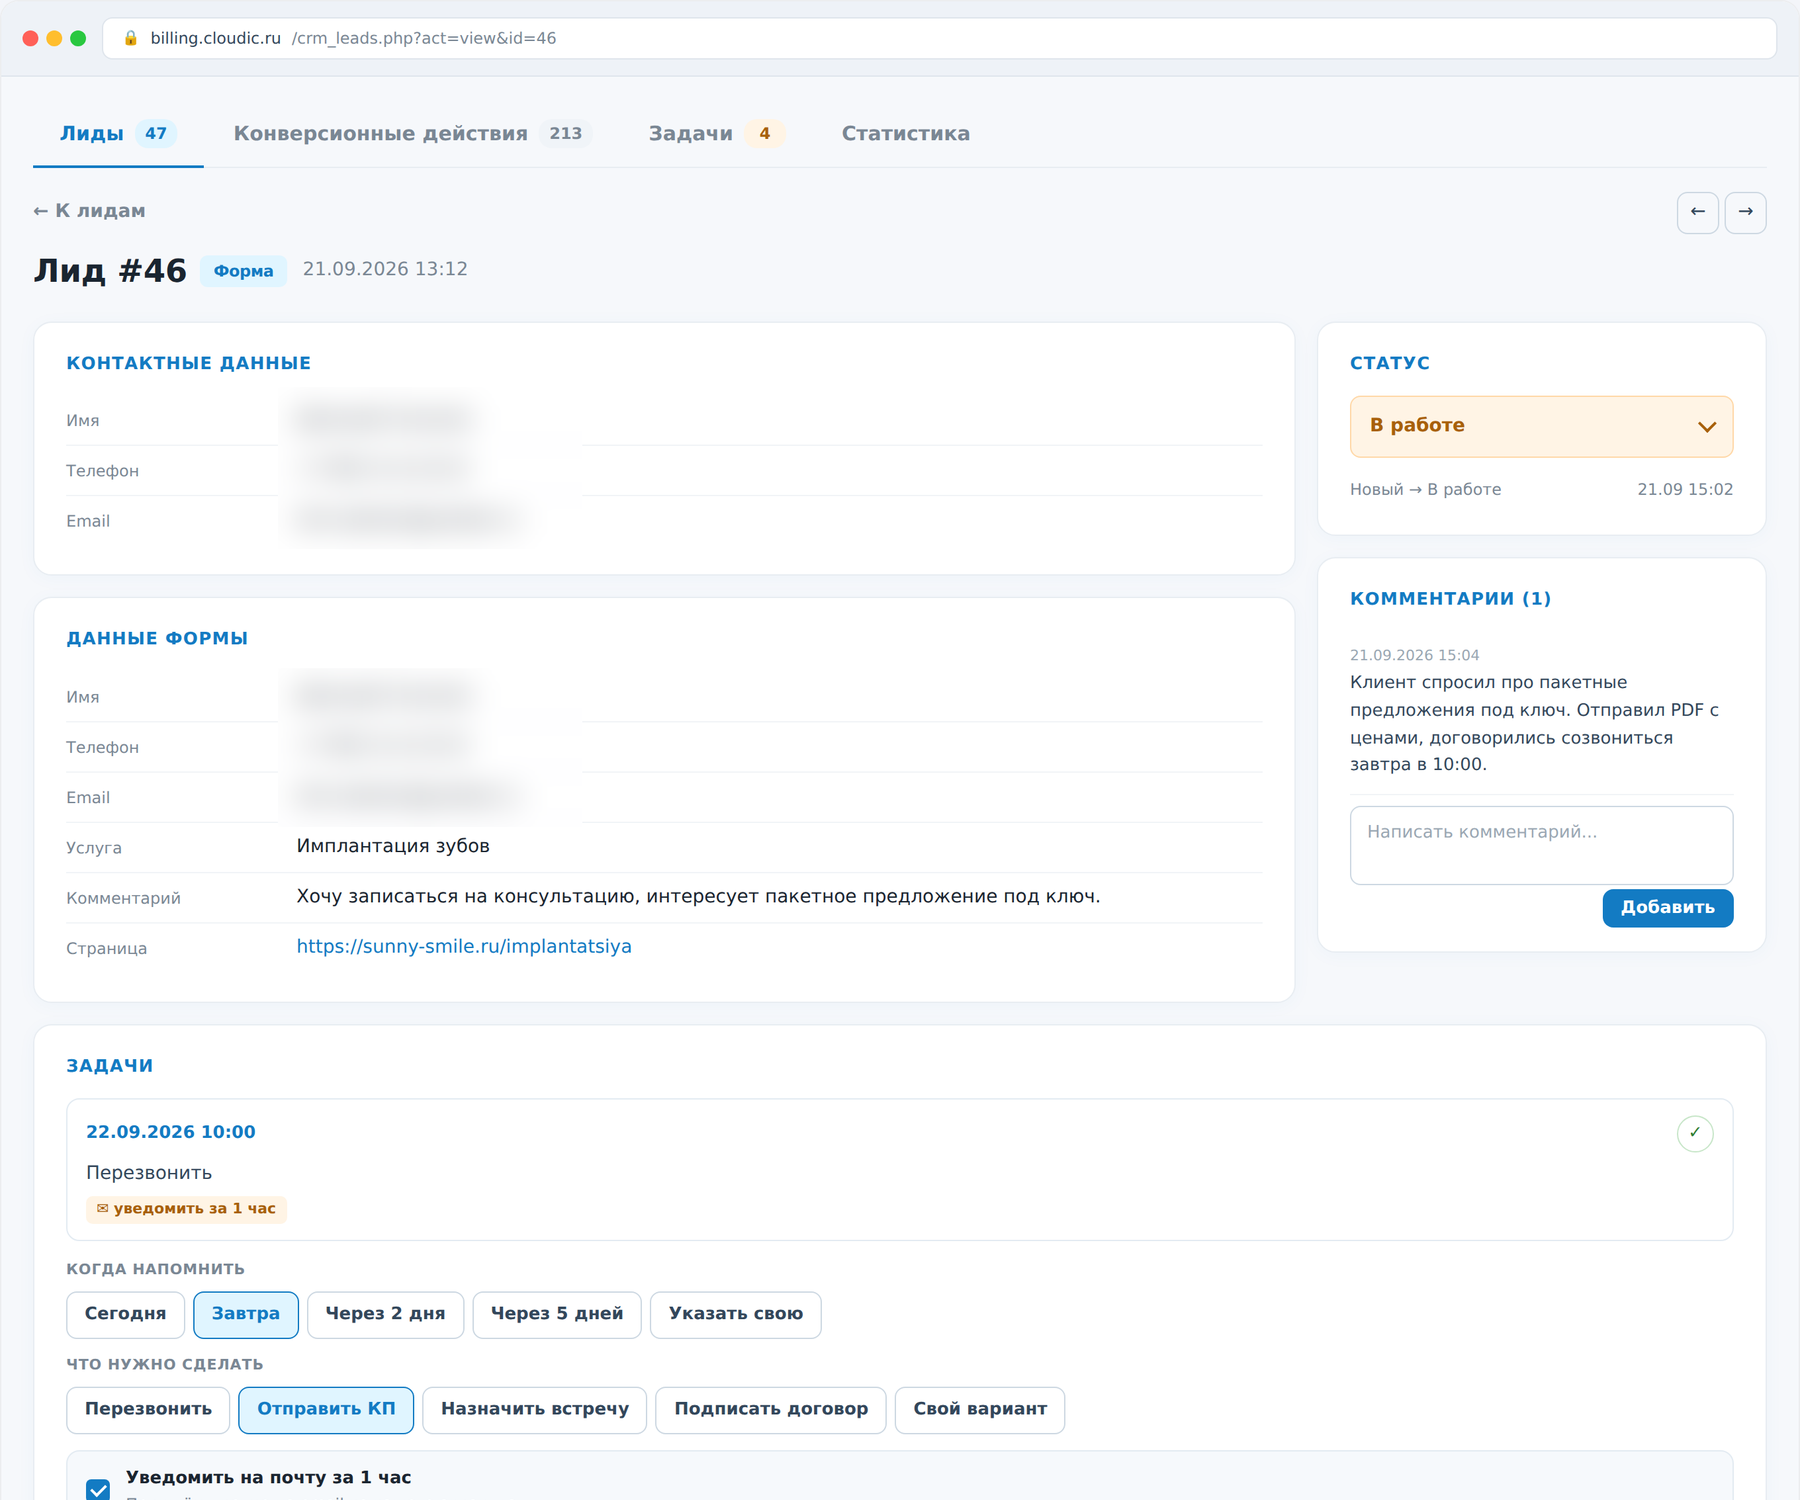Select the Отправить КП action
The height and width of the screenshot is (1500, 1800).
coord(326,1409)
